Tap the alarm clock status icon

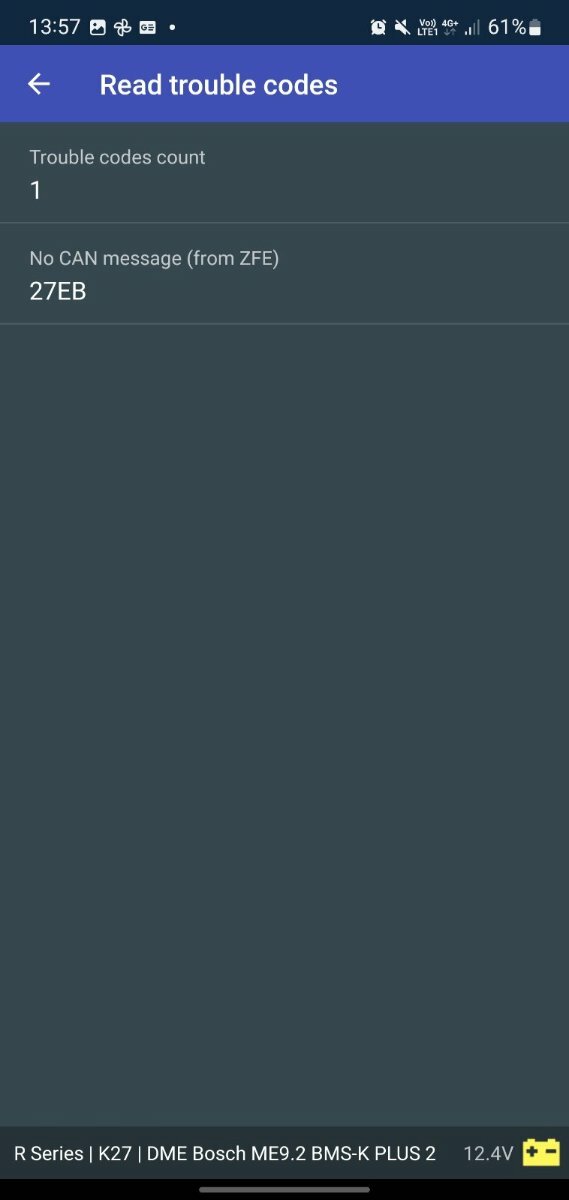tap(378, 27)
